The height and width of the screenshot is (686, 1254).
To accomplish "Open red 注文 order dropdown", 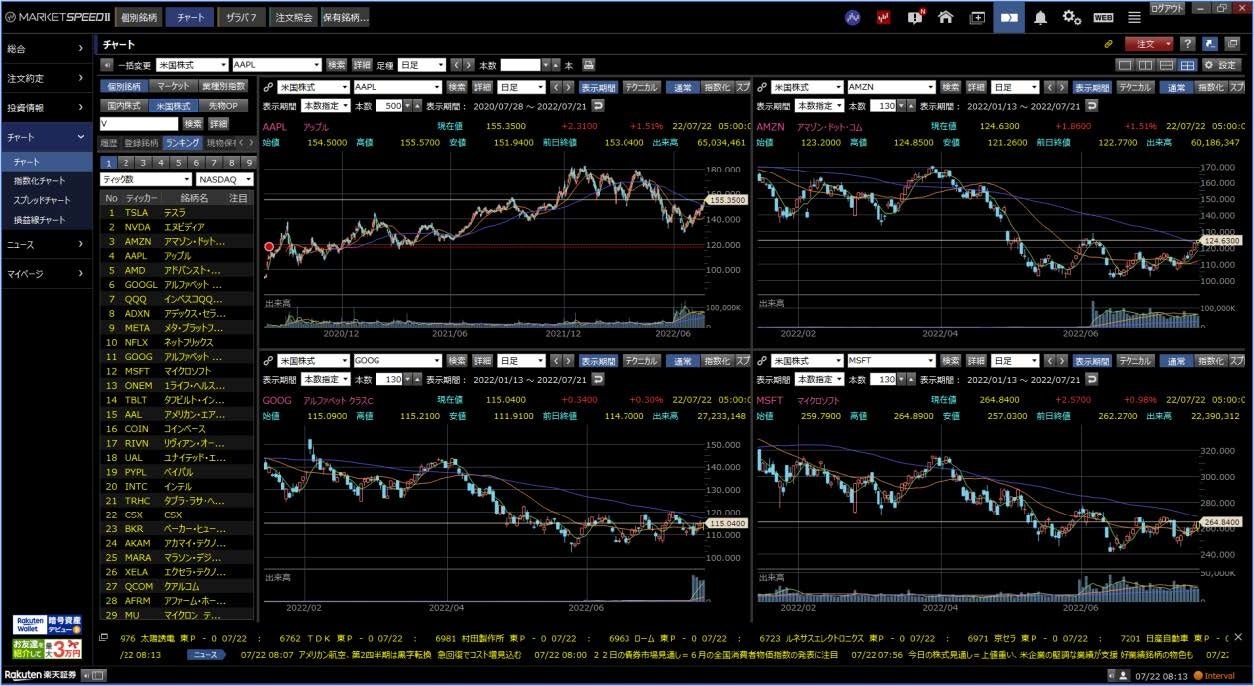I will (x=1149, y=44).
